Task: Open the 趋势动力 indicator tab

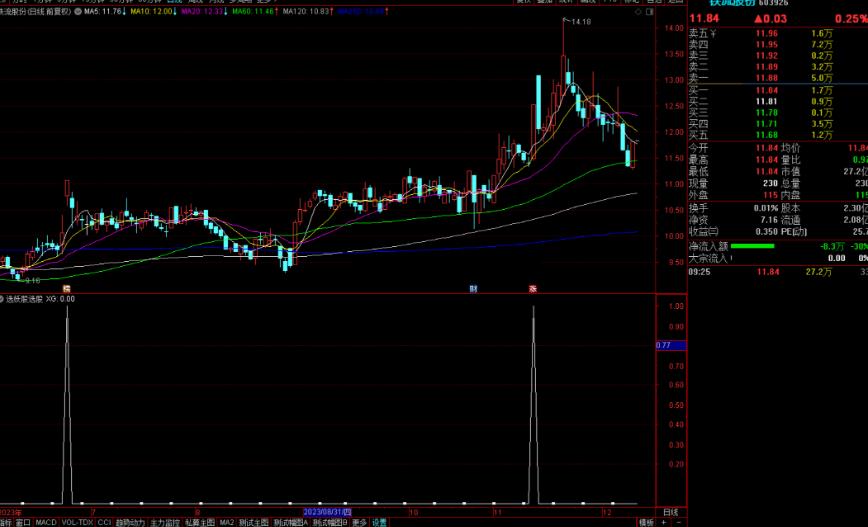Action: click(x=131, y=523)
